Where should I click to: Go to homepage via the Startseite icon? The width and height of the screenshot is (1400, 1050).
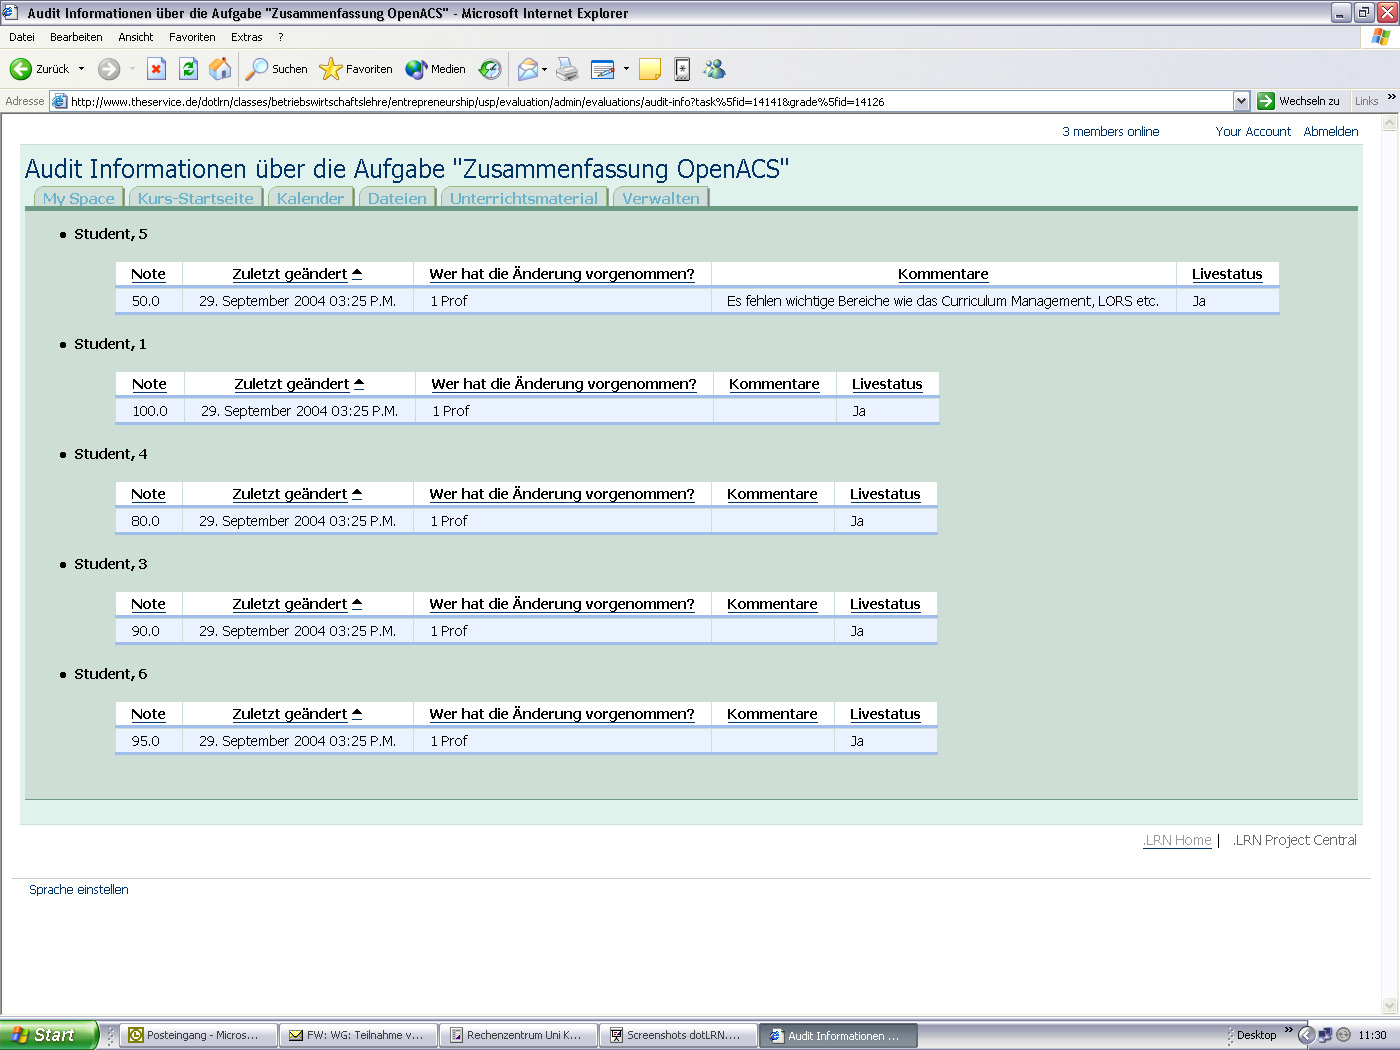point(218,69)
